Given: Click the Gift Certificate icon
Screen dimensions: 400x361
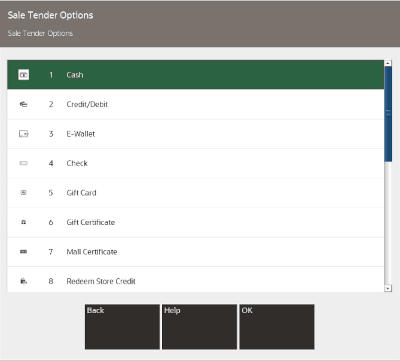Looking at the screenshot, I should click(x=23, y=222).
